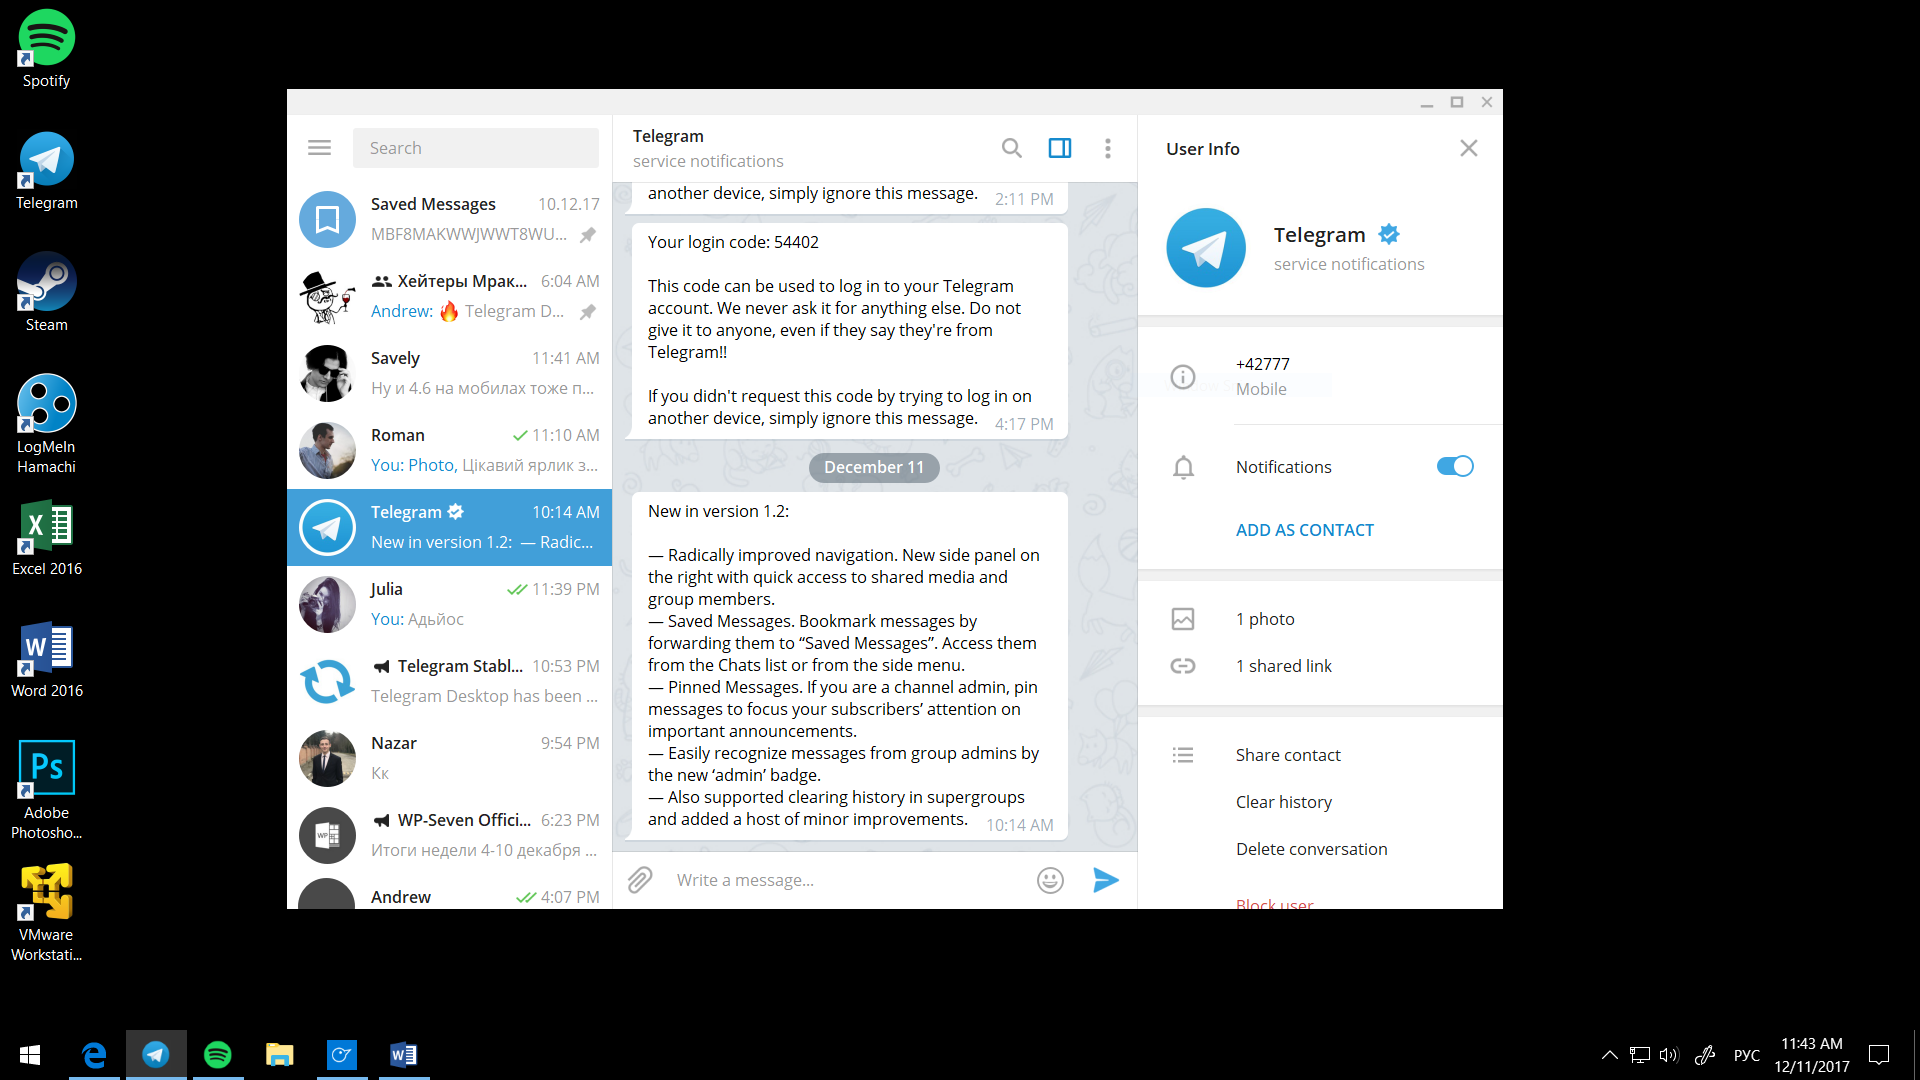The width and height of the screenshot is (1920, 1080).
Task: Click the Clear history option
Action: (x=1284, y=802)
